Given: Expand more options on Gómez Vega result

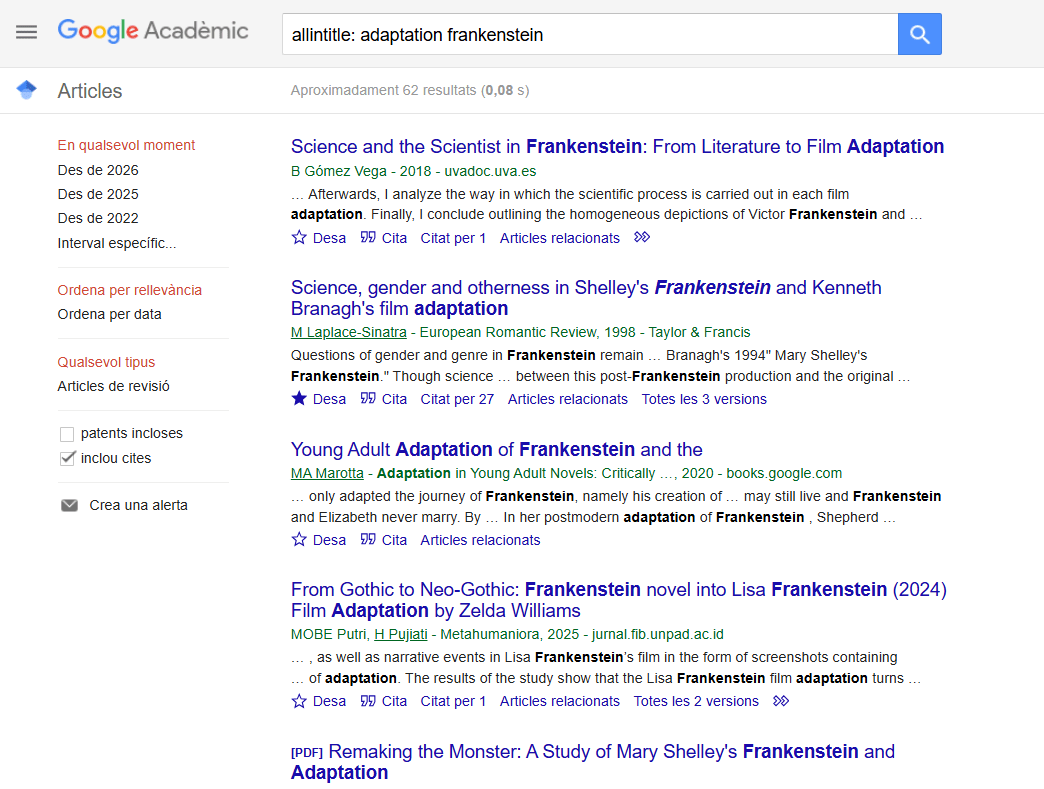Looking at the screenshot, I should point(642,238).
